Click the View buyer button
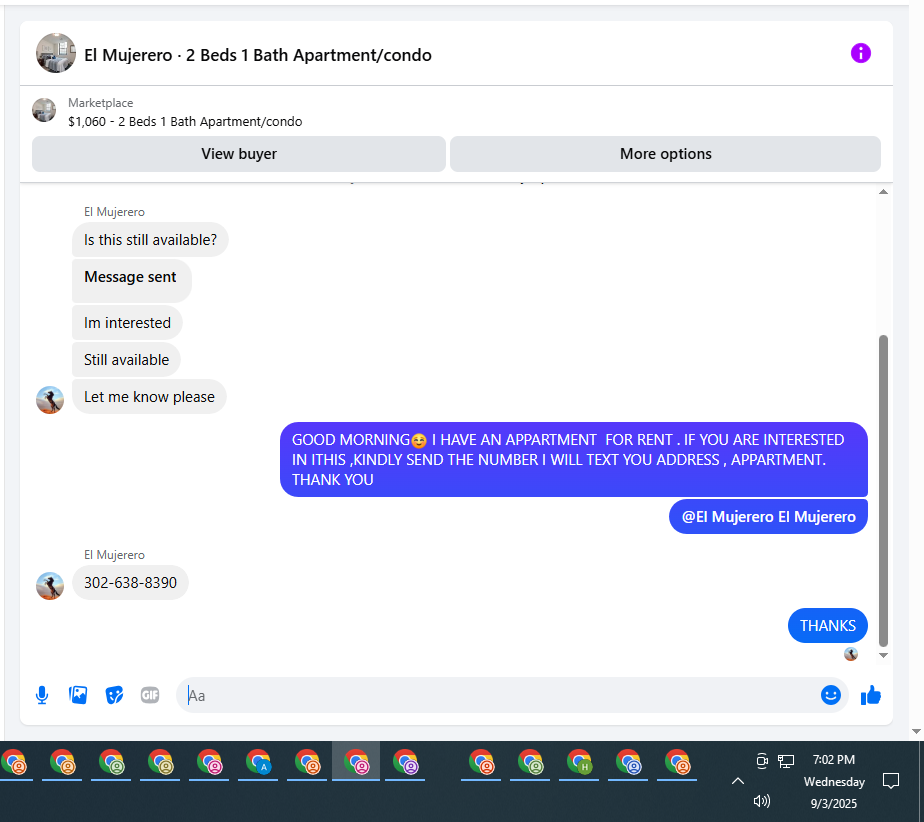Viewport: 924px width, 822px height. pyautogui.click(x=239, y=154)
